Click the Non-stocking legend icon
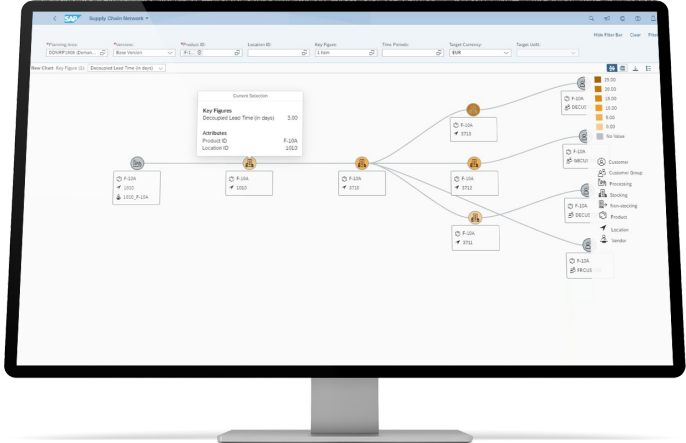686x443 pixels. pos(603,205)
